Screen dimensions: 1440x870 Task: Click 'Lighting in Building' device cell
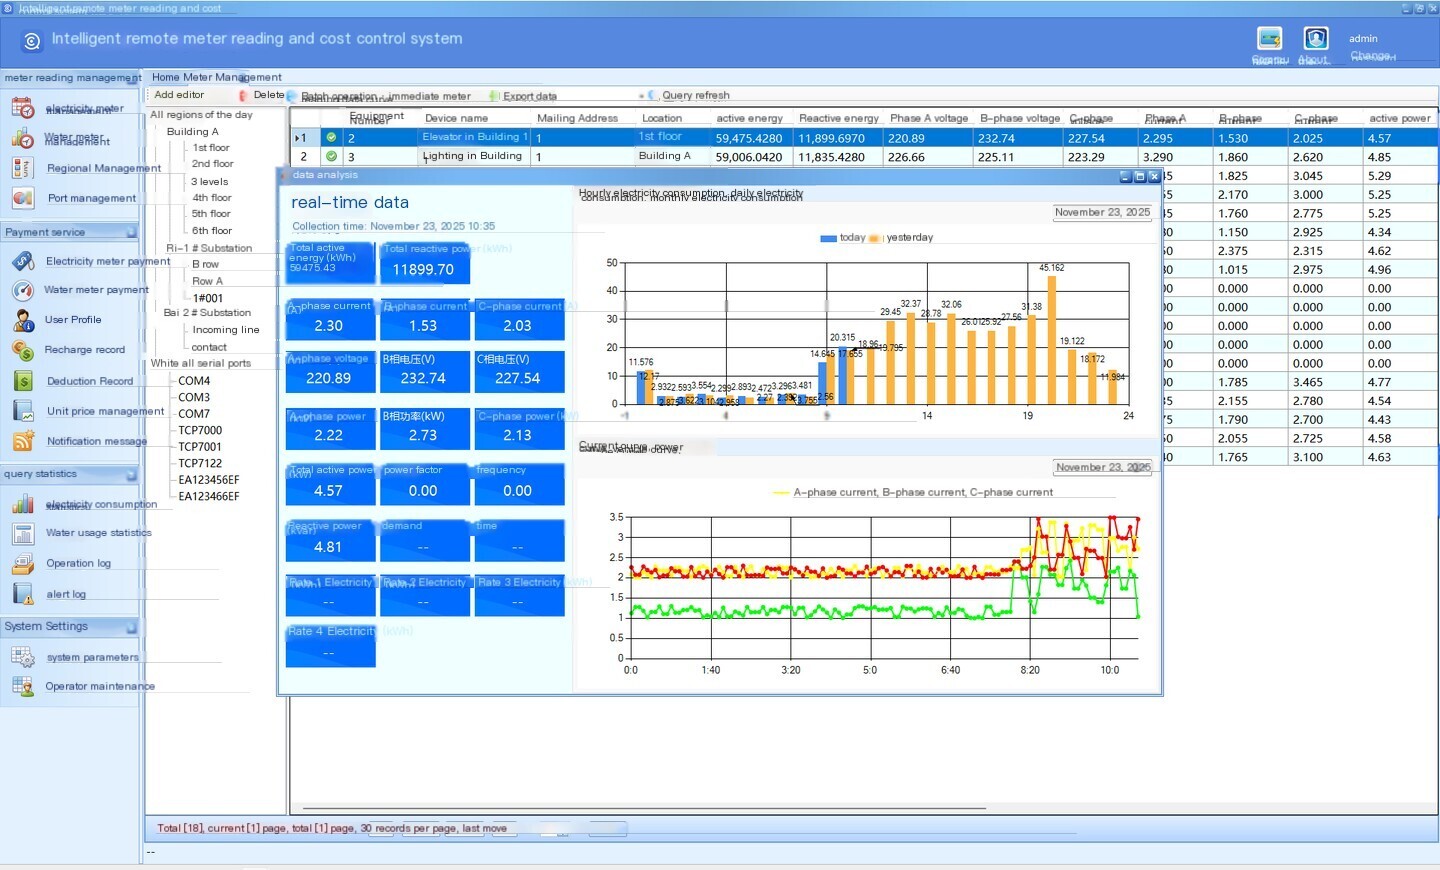coord(472,156)
